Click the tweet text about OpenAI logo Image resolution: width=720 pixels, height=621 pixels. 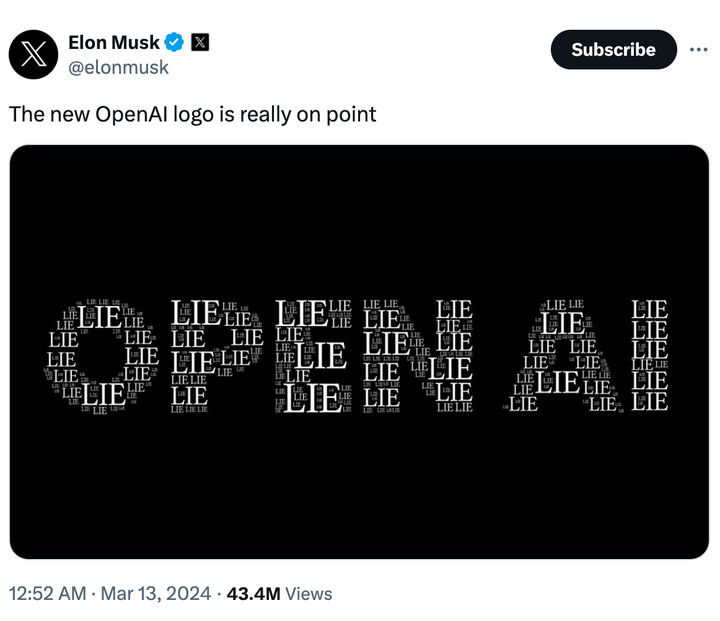pos(192,114)
